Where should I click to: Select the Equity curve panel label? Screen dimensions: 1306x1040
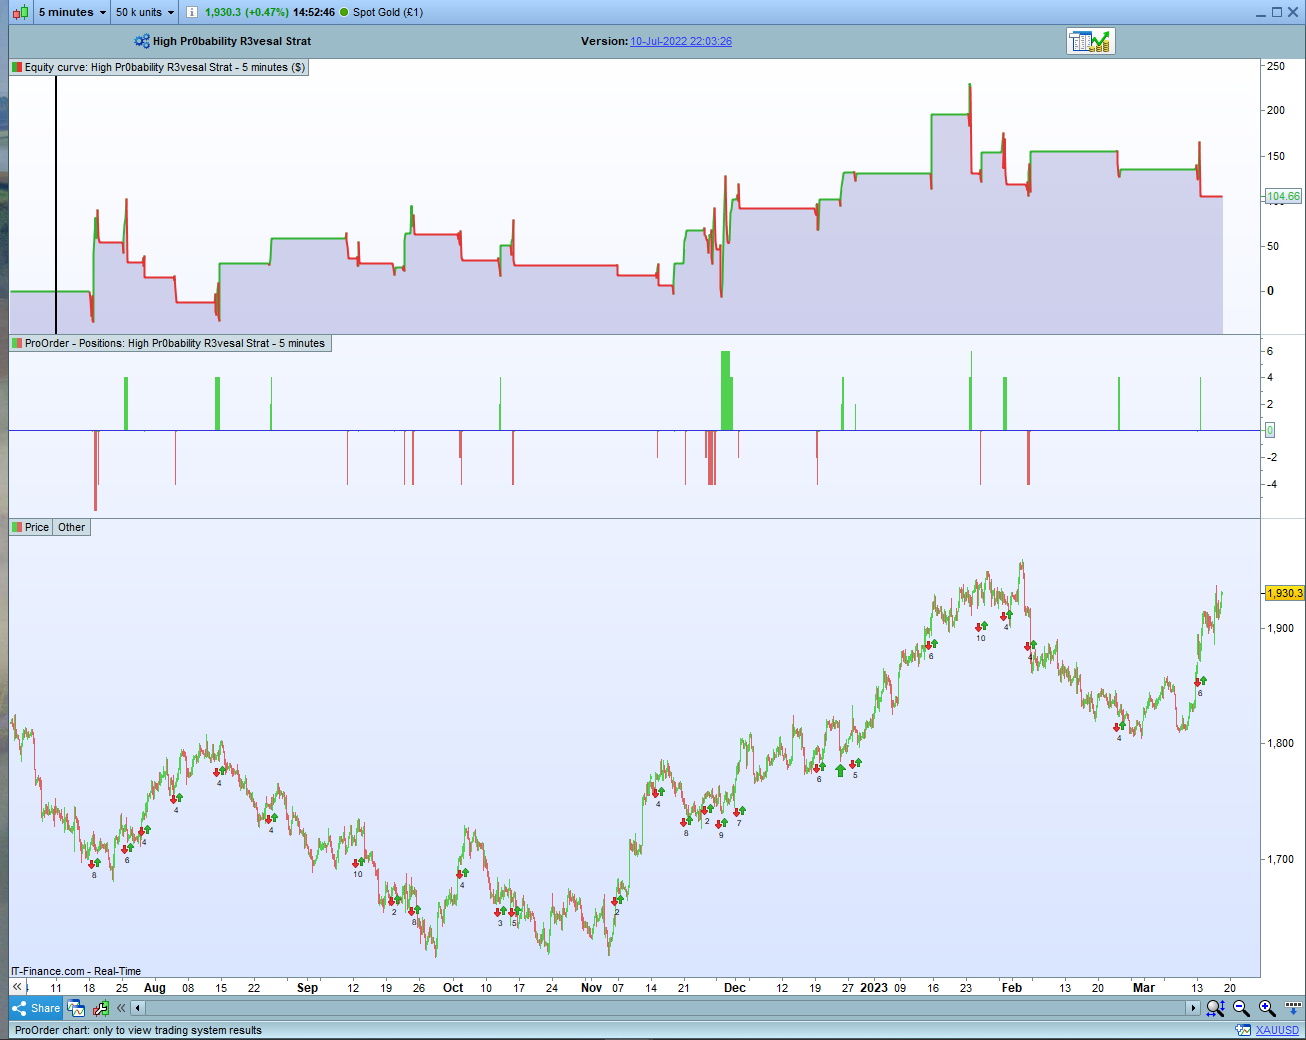(165, 67)
